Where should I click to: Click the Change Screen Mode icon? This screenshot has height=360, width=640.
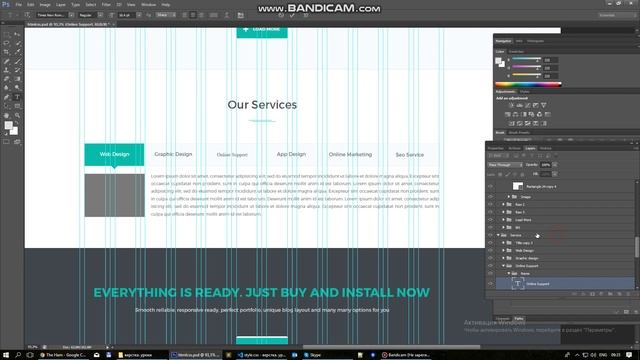17,142
